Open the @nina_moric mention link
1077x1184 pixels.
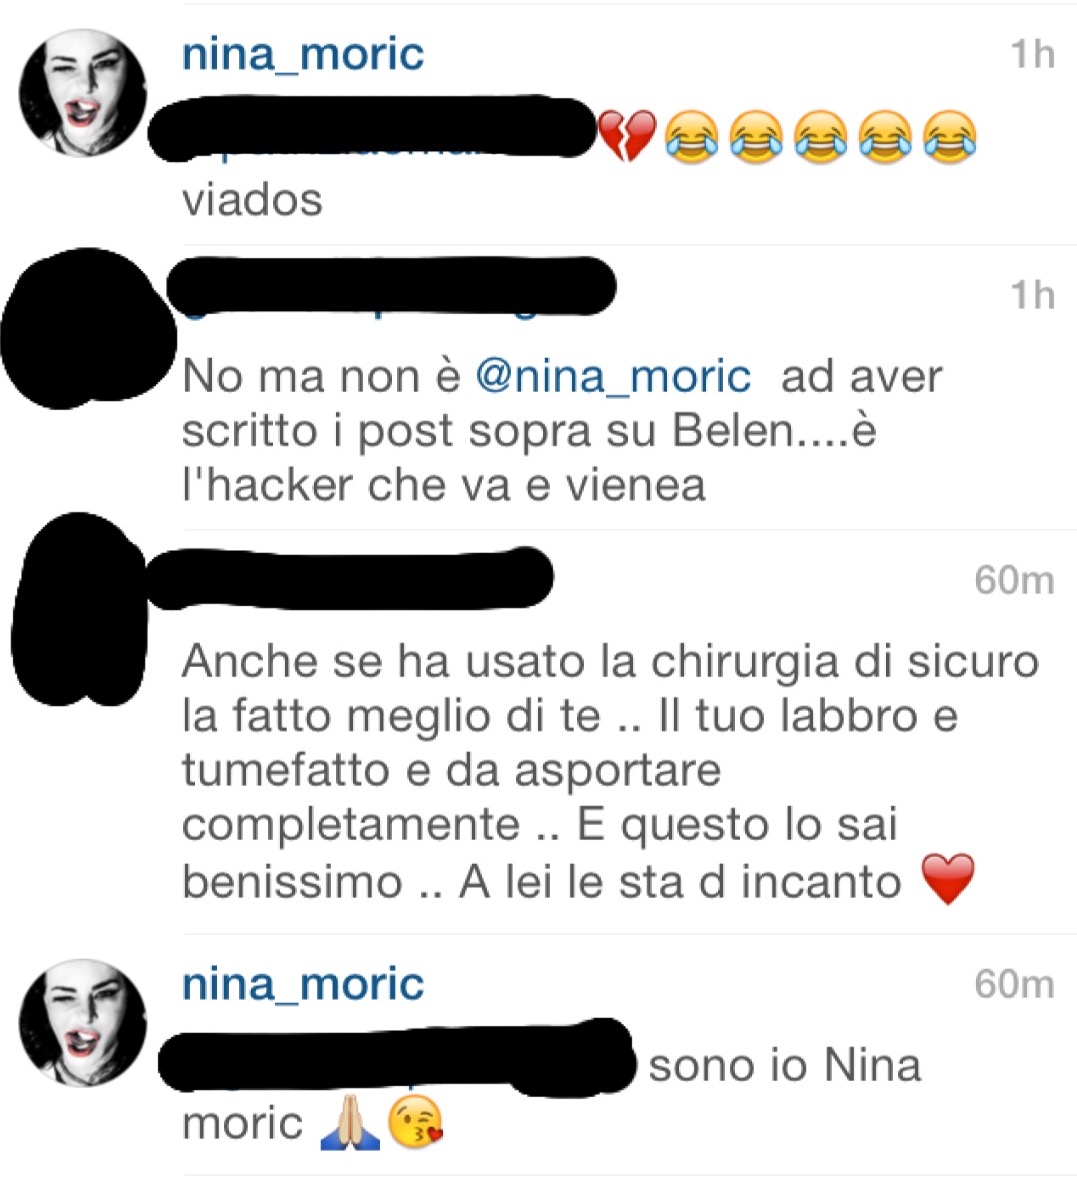(x=613, y=376)
